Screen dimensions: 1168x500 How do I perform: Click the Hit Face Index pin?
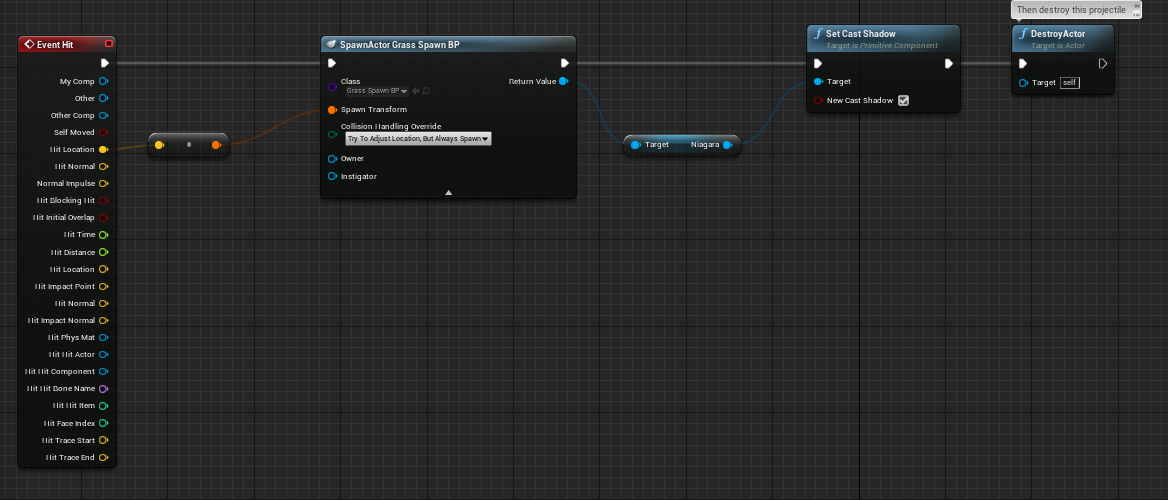coord(104,423)
